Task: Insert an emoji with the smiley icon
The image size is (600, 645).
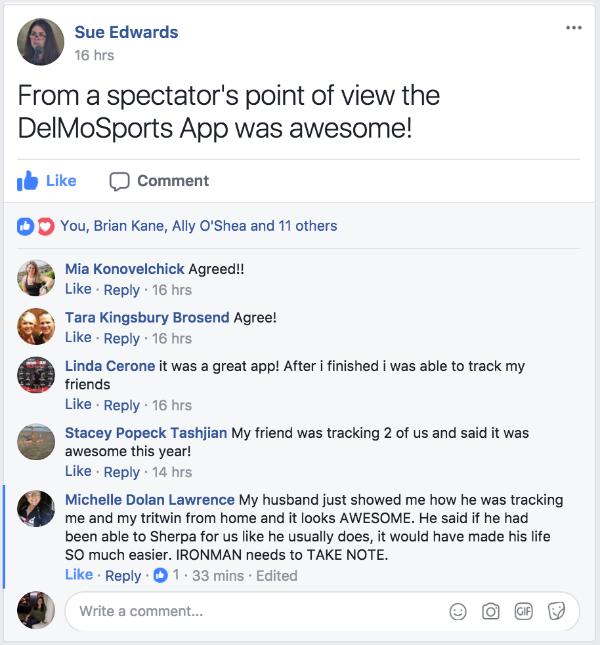Action: [458, 611]
